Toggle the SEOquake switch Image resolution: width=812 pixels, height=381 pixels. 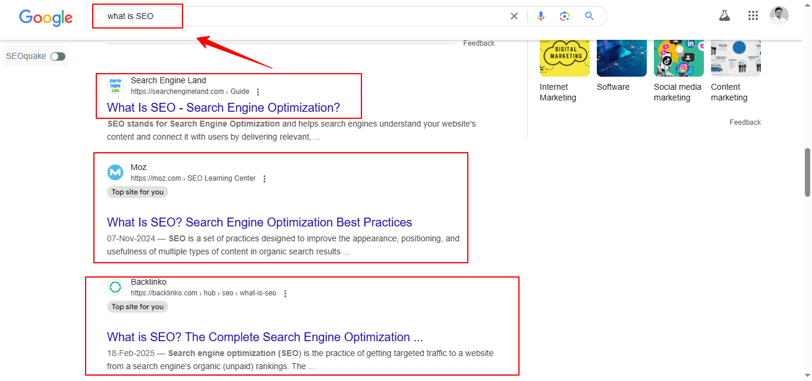(58, 56)
